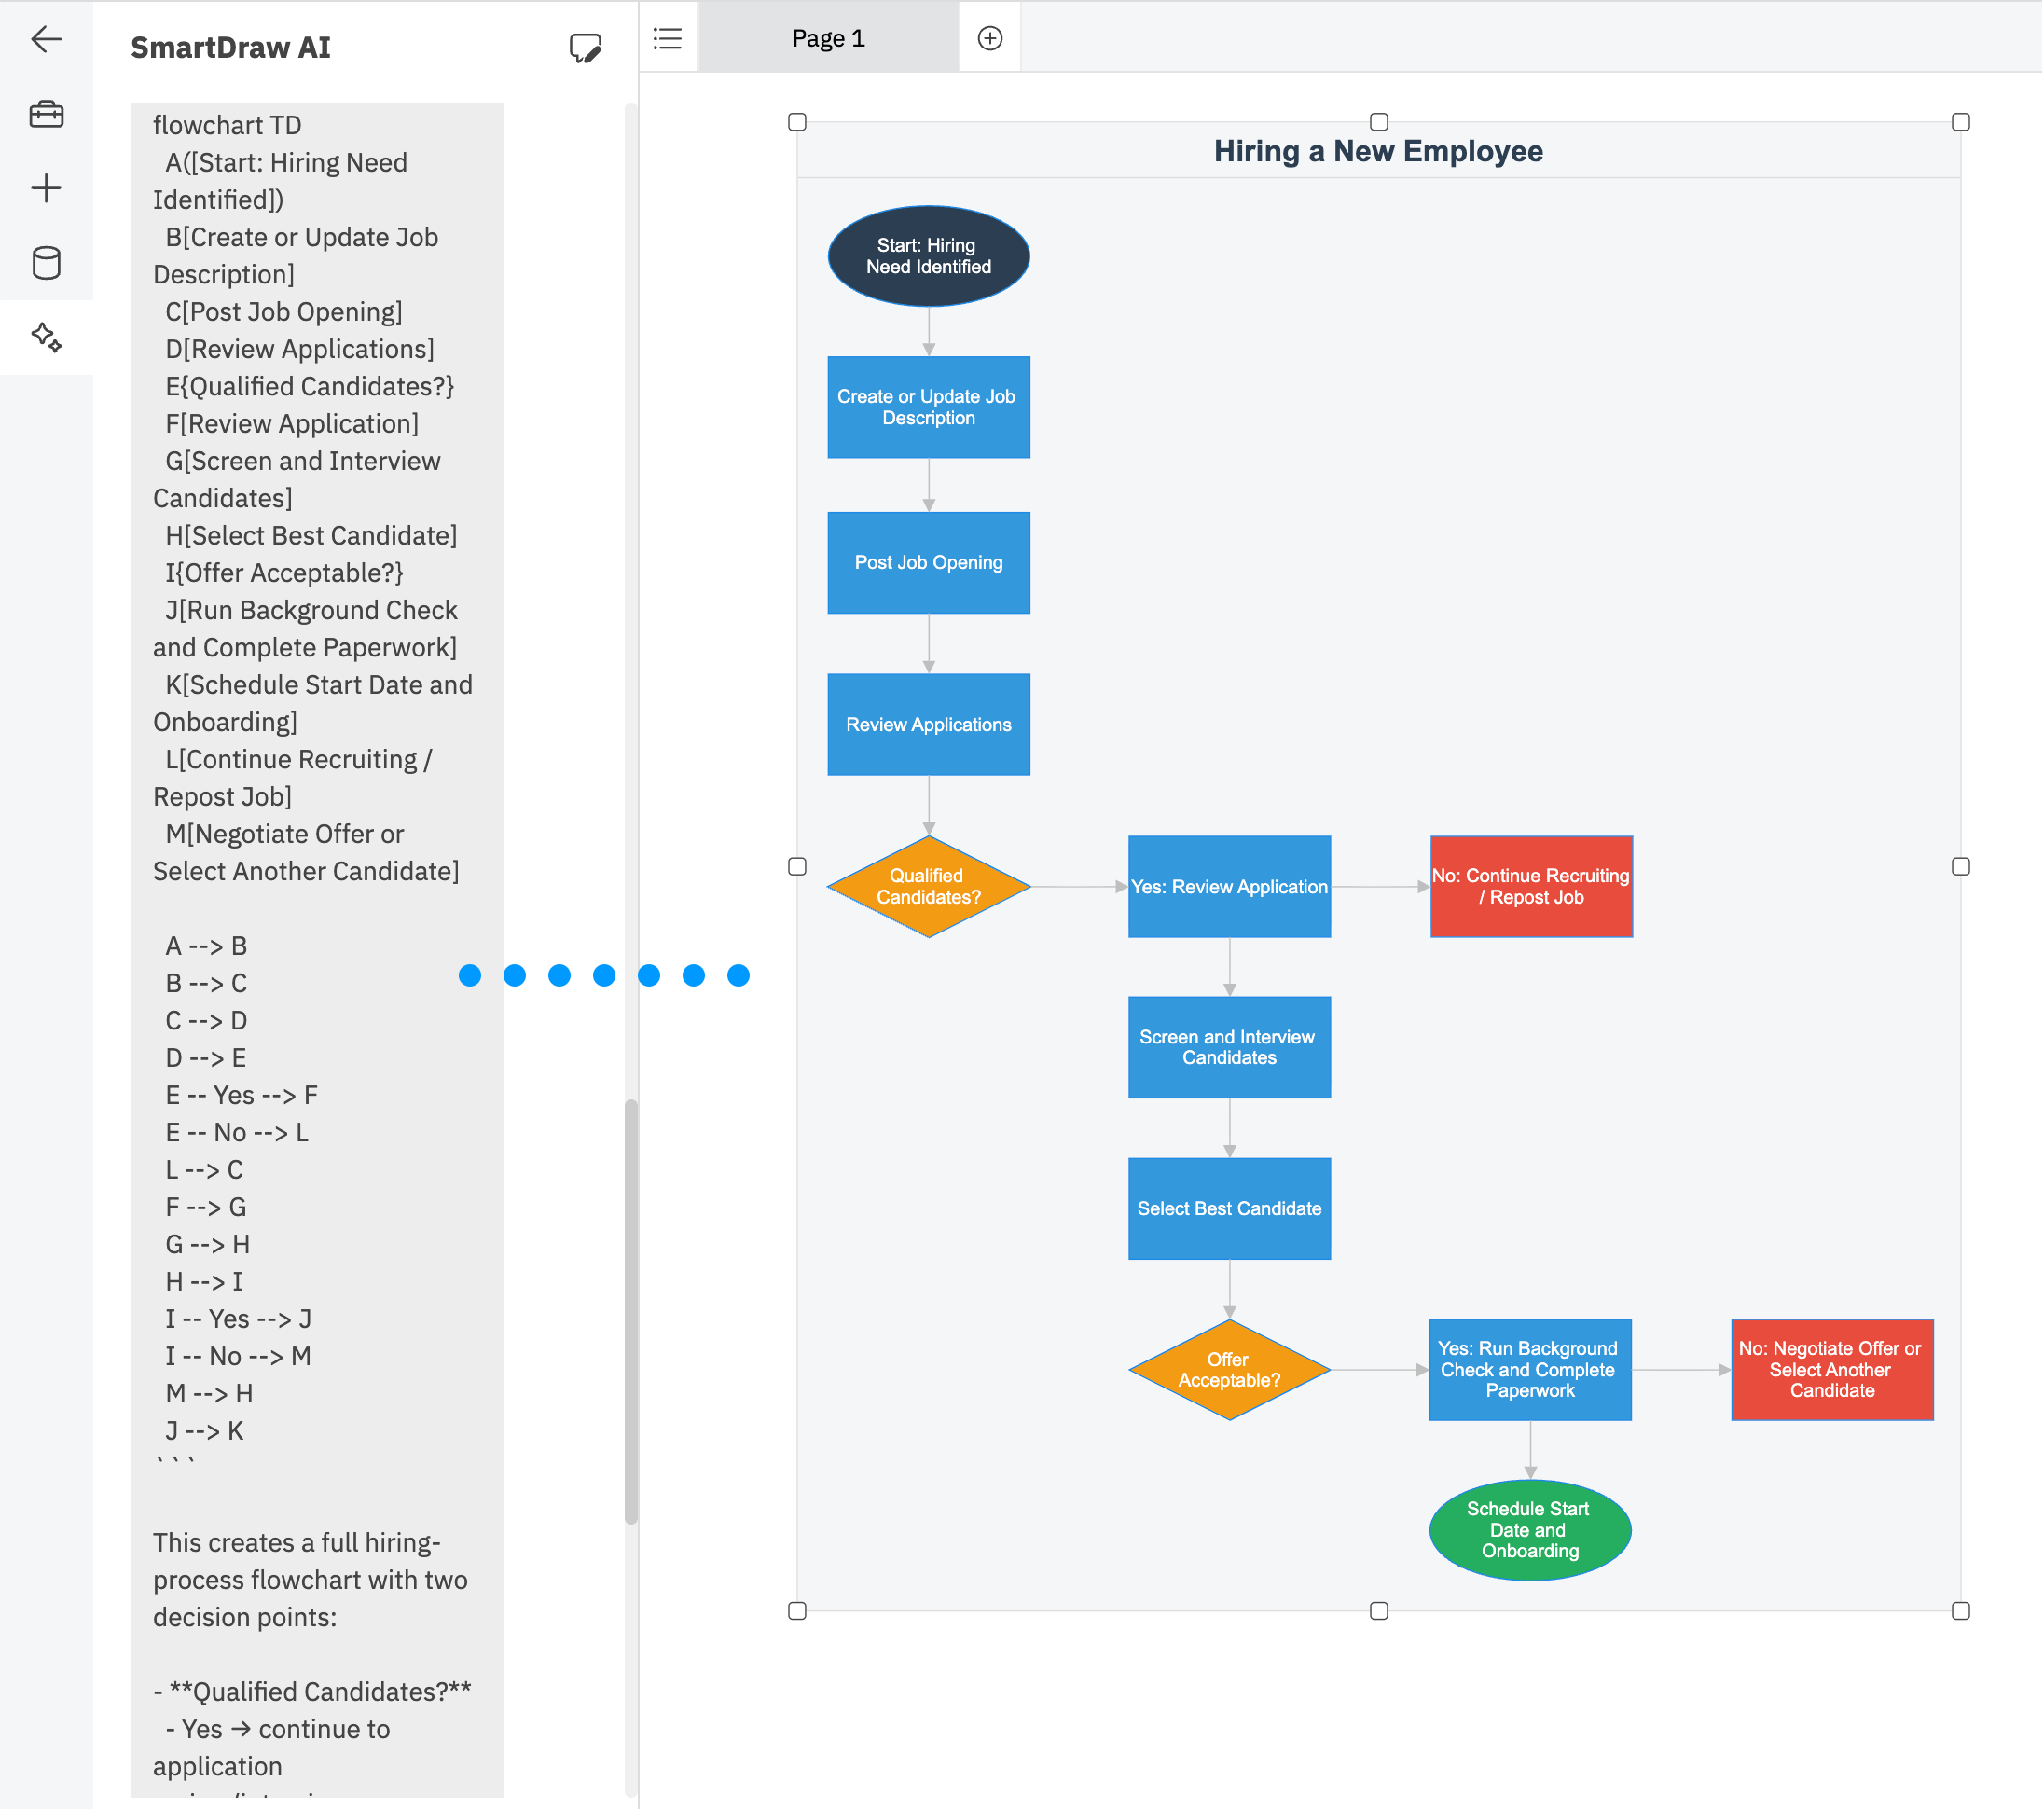Select the Screen and Interview Candidates box

[1230, 1047]
